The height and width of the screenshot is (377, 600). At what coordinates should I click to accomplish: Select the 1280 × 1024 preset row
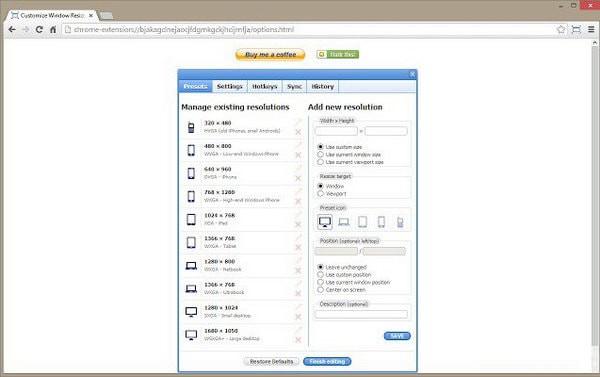[x=243, y=312]
